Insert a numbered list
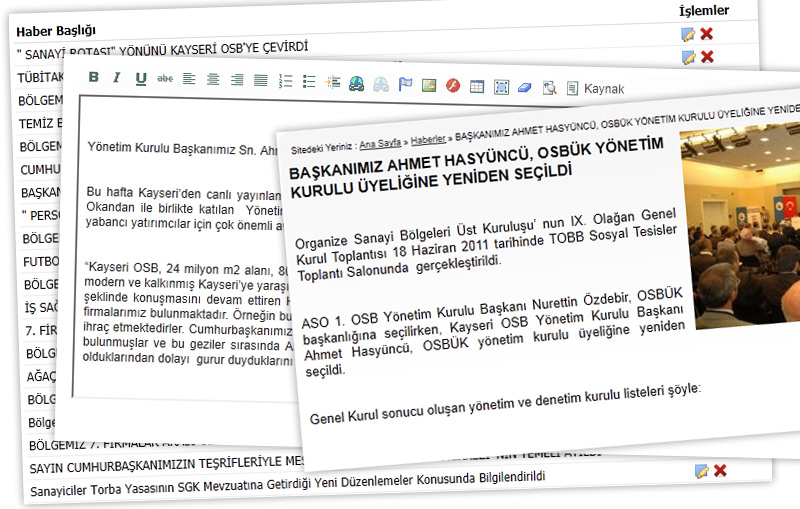The height and width of the screenshot is (509, 800). click(285, 81)
